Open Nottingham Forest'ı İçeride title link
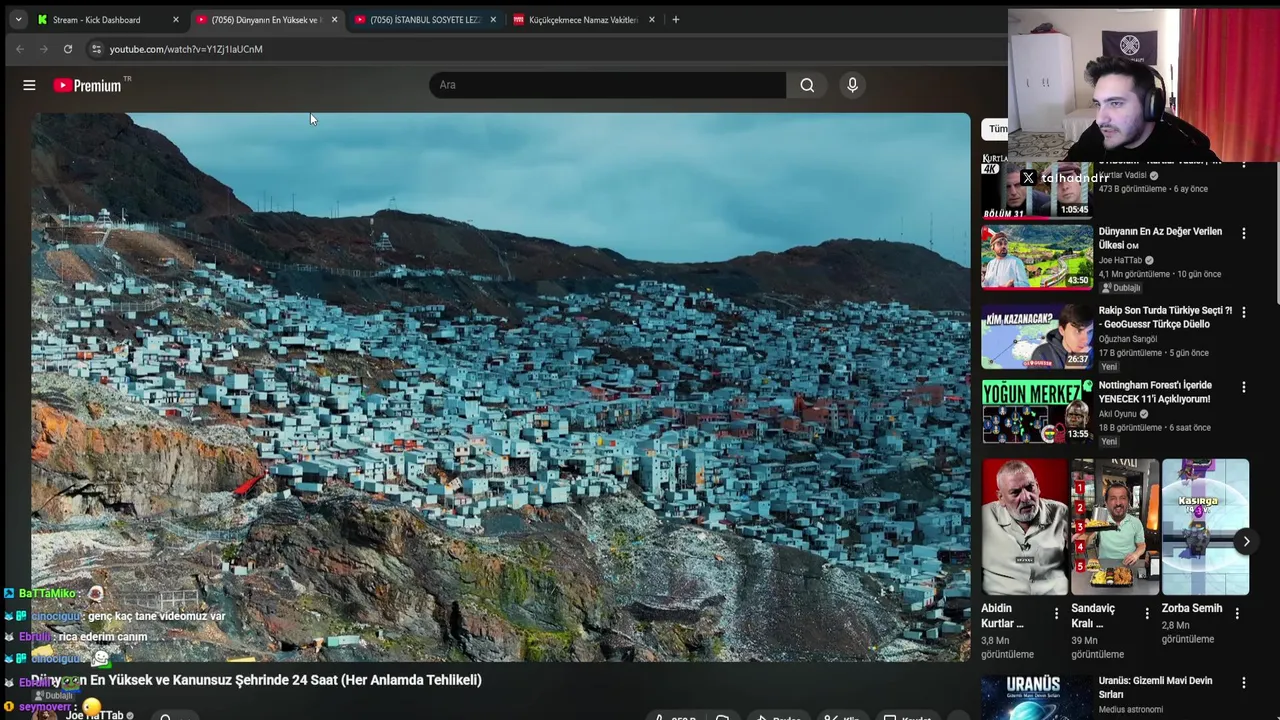Viewport: 1280px width, 720px height. (1155, 392)
